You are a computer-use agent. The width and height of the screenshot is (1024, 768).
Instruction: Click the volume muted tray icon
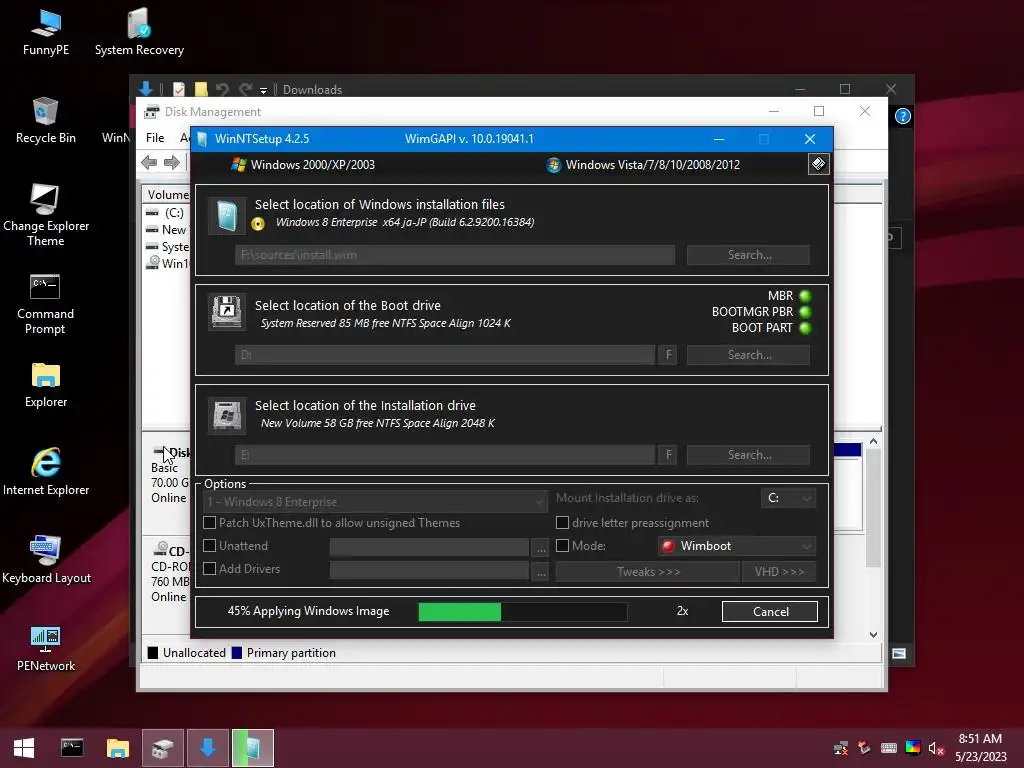(936, 748)
